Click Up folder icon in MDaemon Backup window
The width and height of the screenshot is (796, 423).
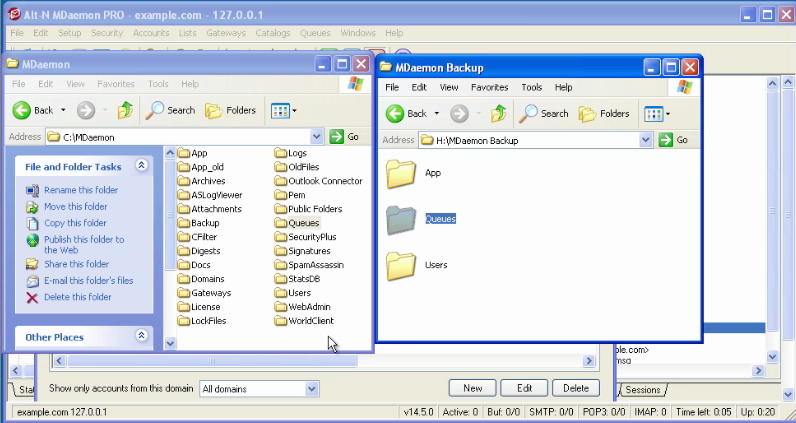tap(499, 113)
